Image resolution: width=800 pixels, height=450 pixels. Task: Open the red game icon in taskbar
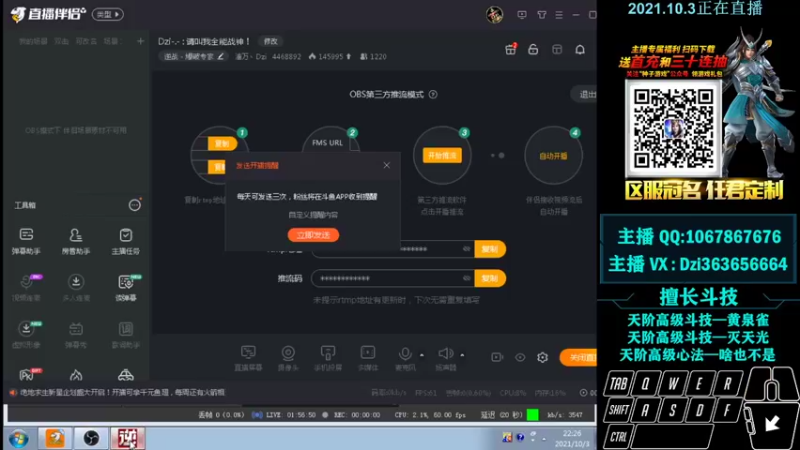click(x=128, y=438)
